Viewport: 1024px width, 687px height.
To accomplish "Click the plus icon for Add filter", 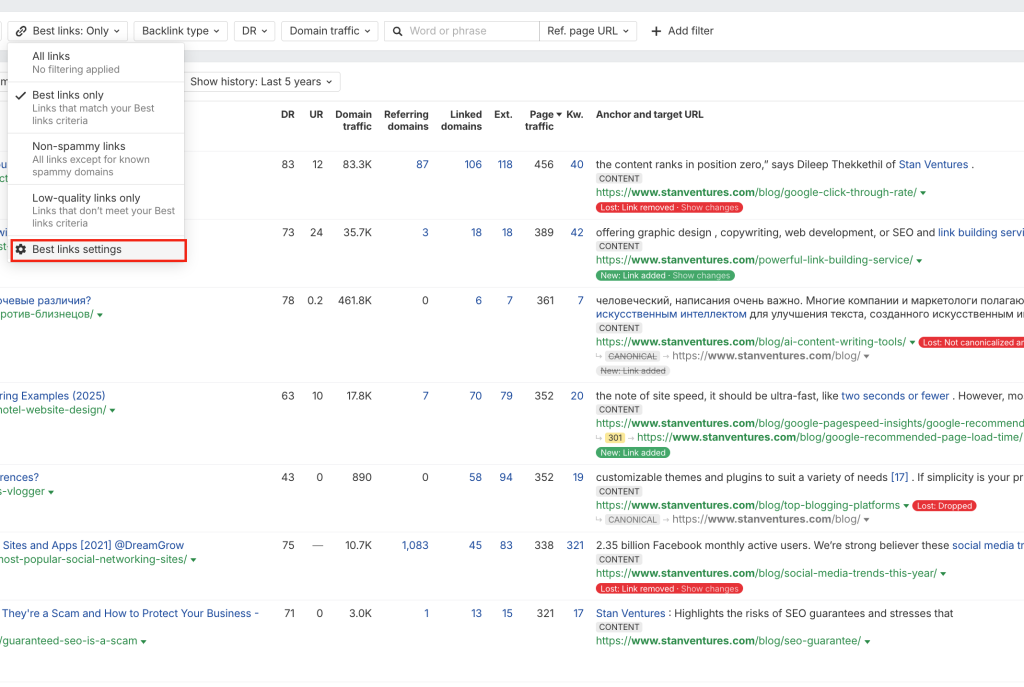I will pos(657,31).
